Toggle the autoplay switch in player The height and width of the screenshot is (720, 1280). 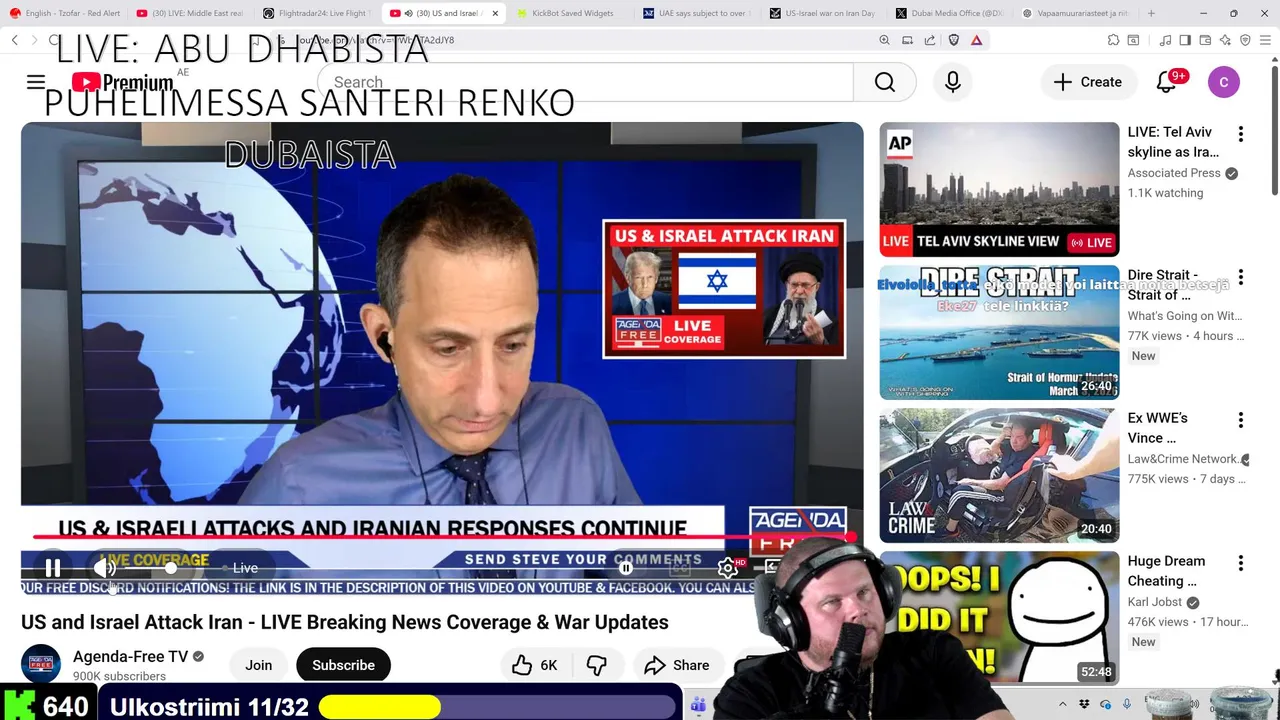coord(626,568)
